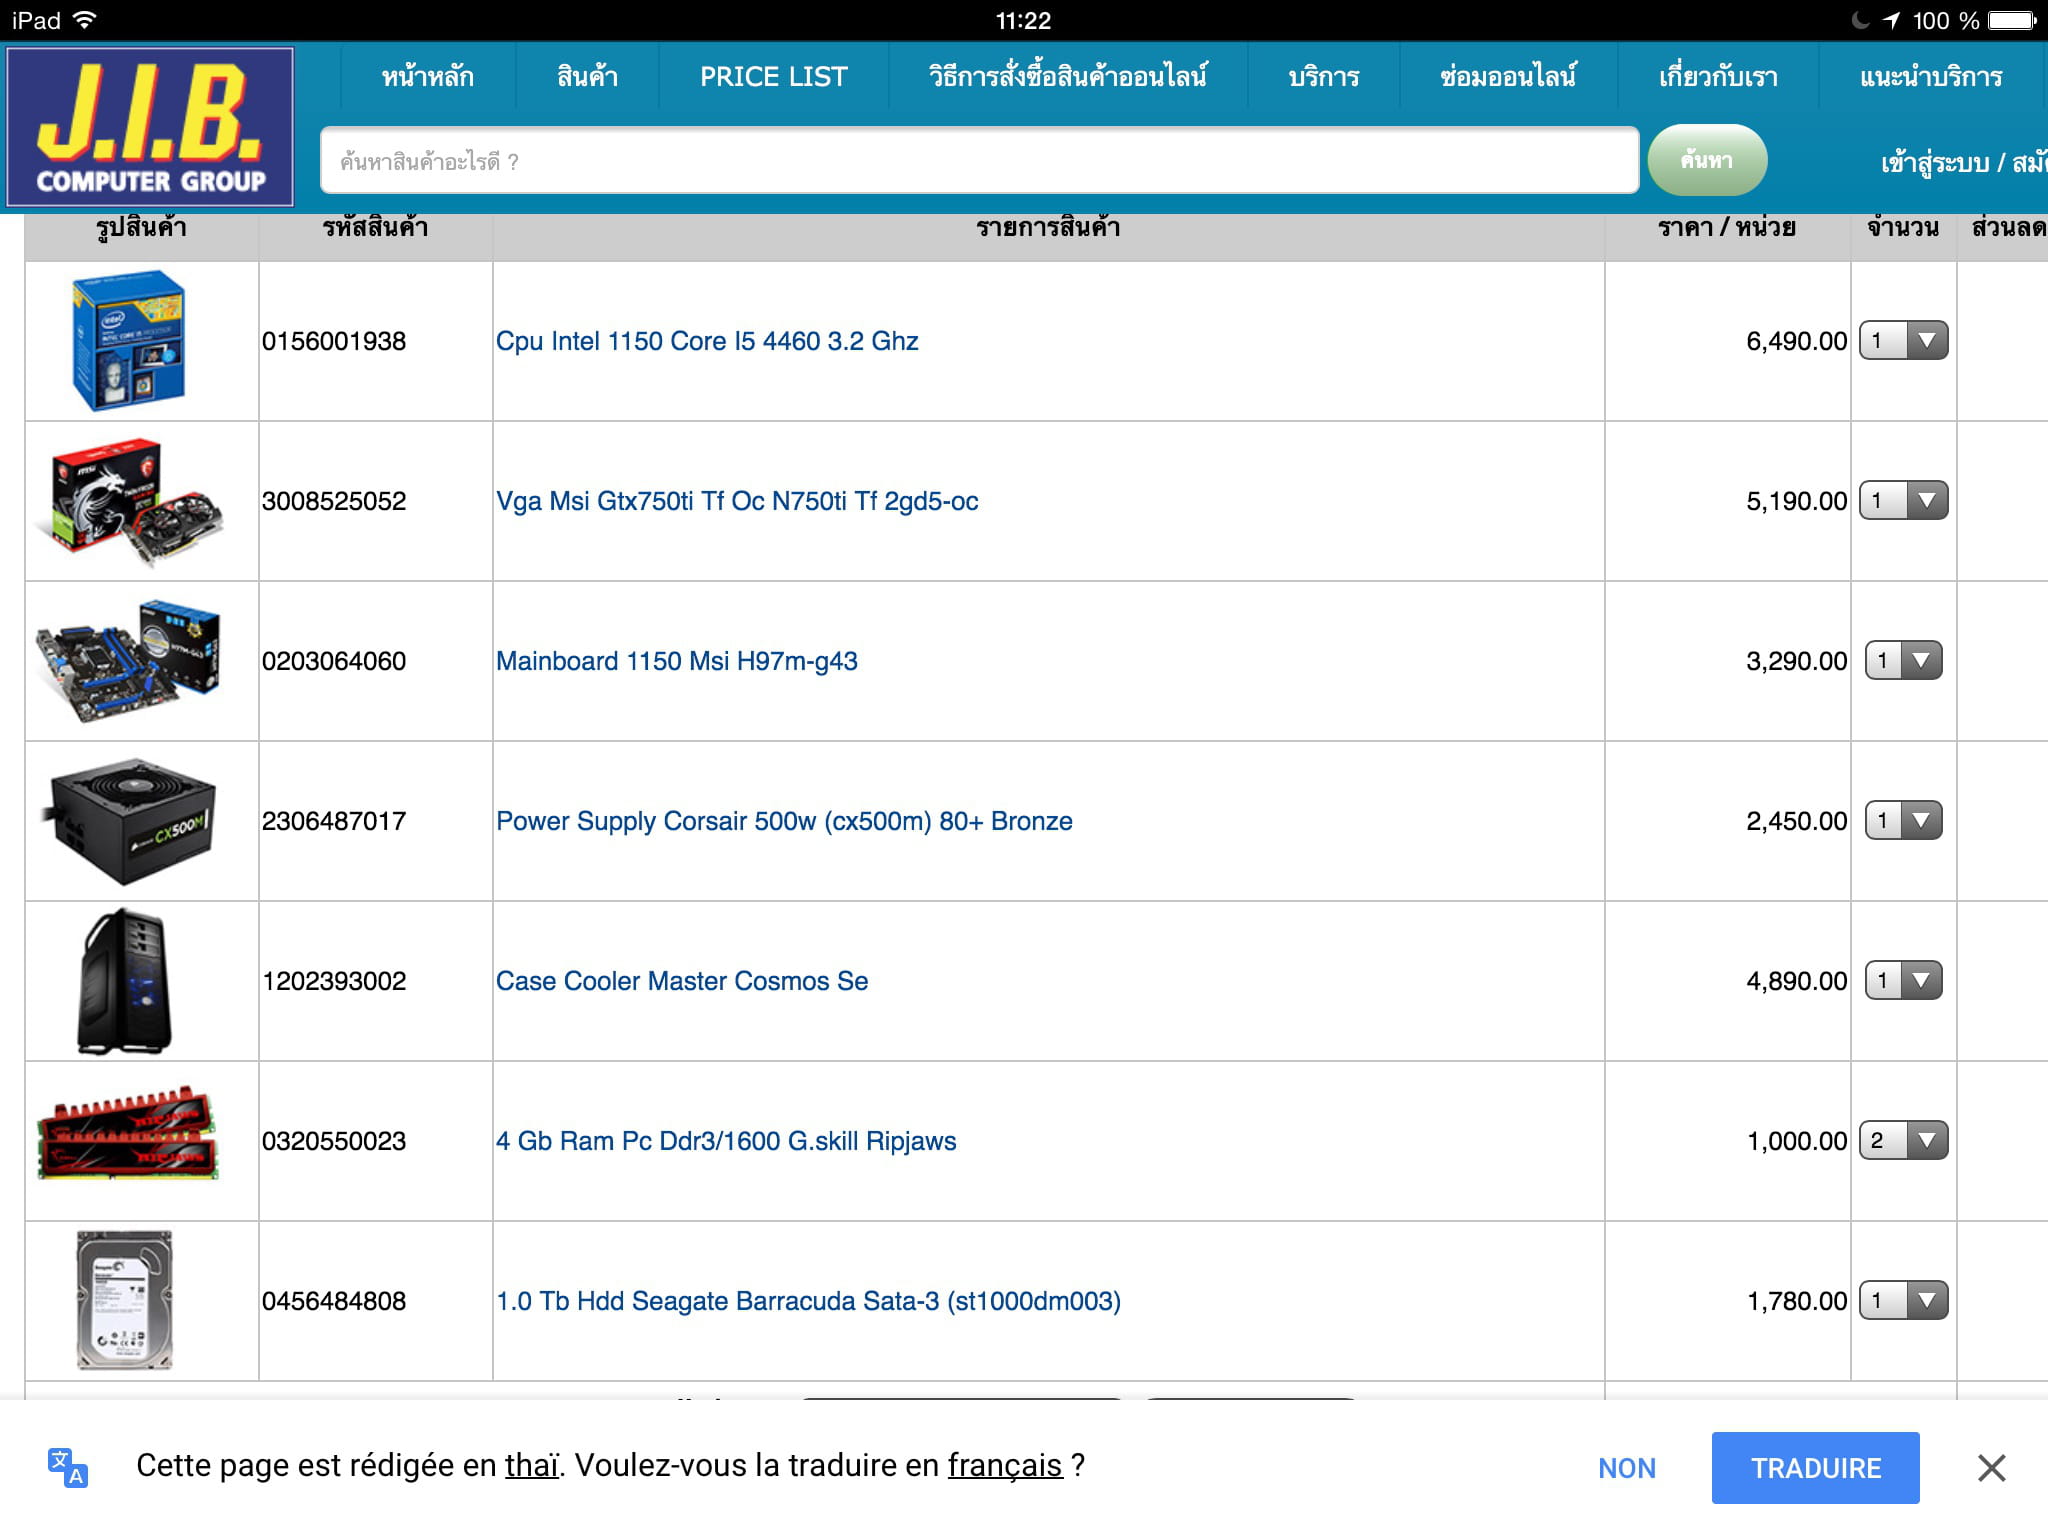
Task: Click NON in the translation banner
Action: click(1627, 1468)
